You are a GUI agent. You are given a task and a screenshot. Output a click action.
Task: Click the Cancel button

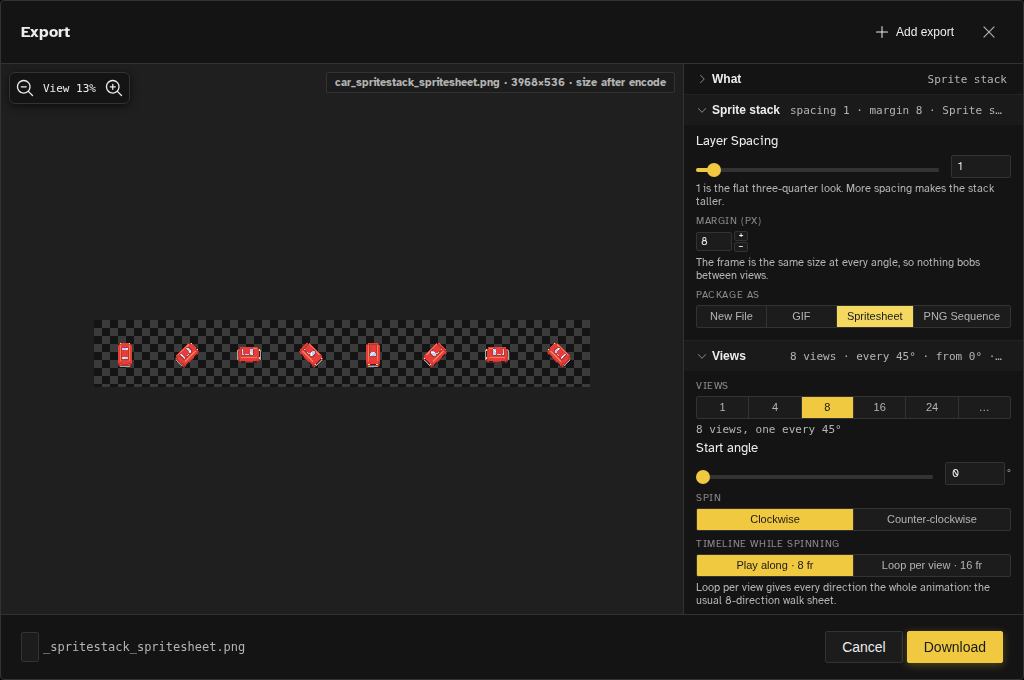tap(863, 647)
